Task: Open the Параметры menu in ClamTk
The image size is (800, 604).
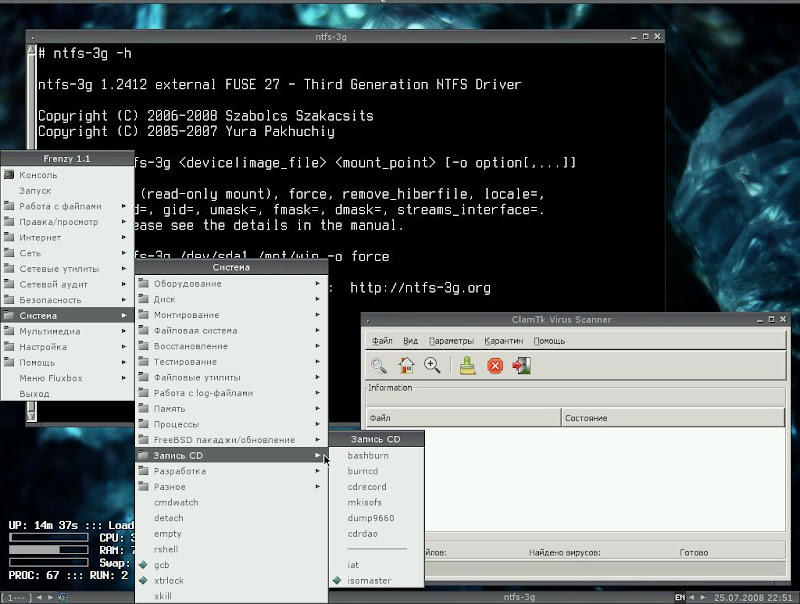Action: point(451,341)
